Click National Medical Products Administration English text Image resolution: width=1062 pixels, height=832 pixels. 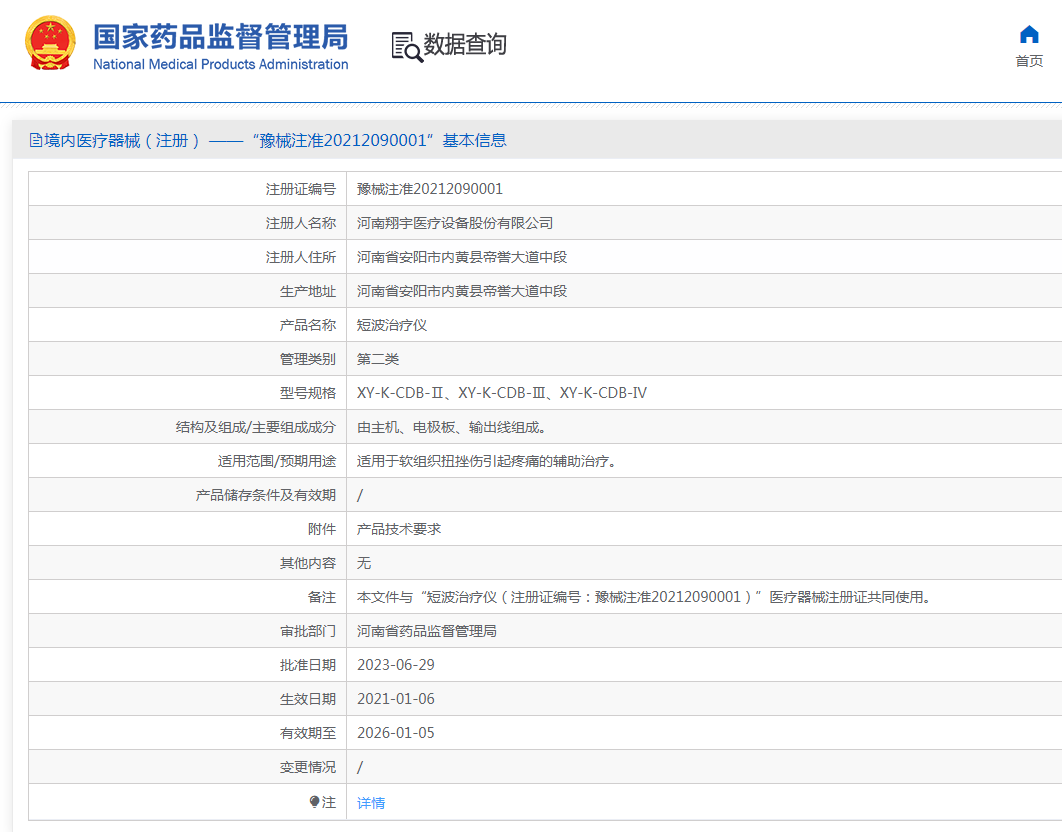click(x=220, y=65)
